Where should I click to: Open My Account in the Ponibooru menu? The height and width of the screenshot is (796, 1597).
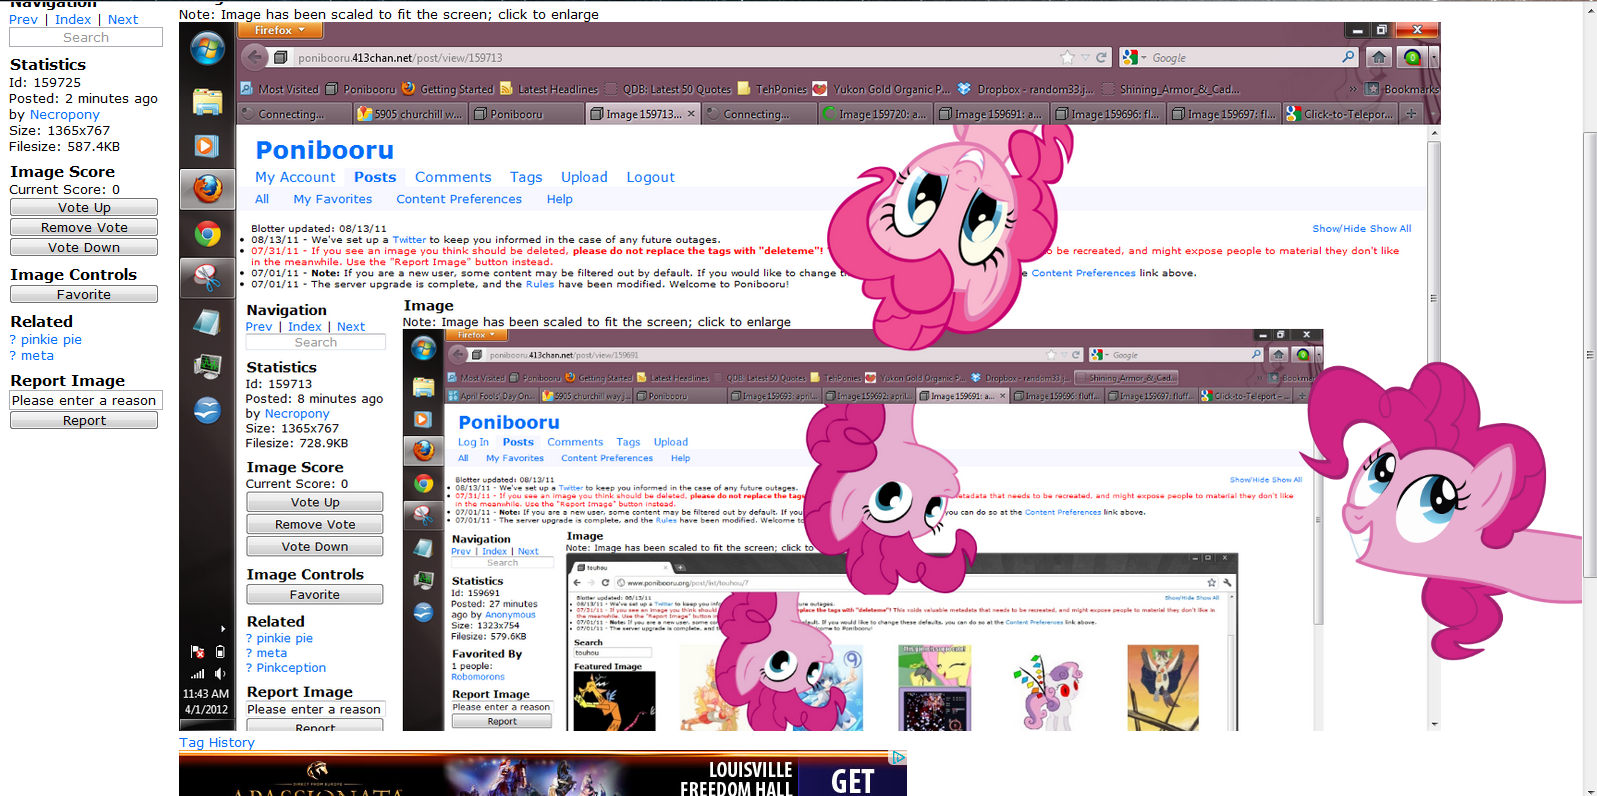click(295, 177)
